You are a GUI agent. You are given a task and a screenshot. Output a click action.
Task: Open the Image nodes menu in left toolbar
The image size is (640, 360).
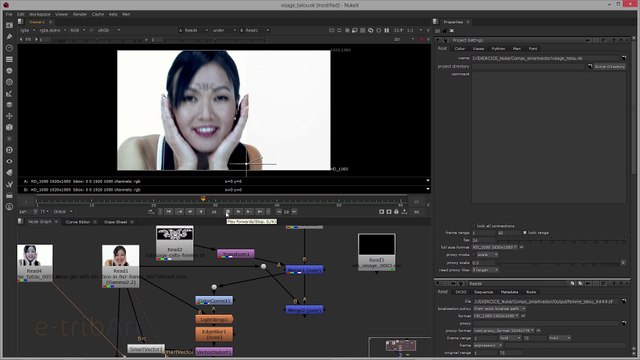pos(9,25)
